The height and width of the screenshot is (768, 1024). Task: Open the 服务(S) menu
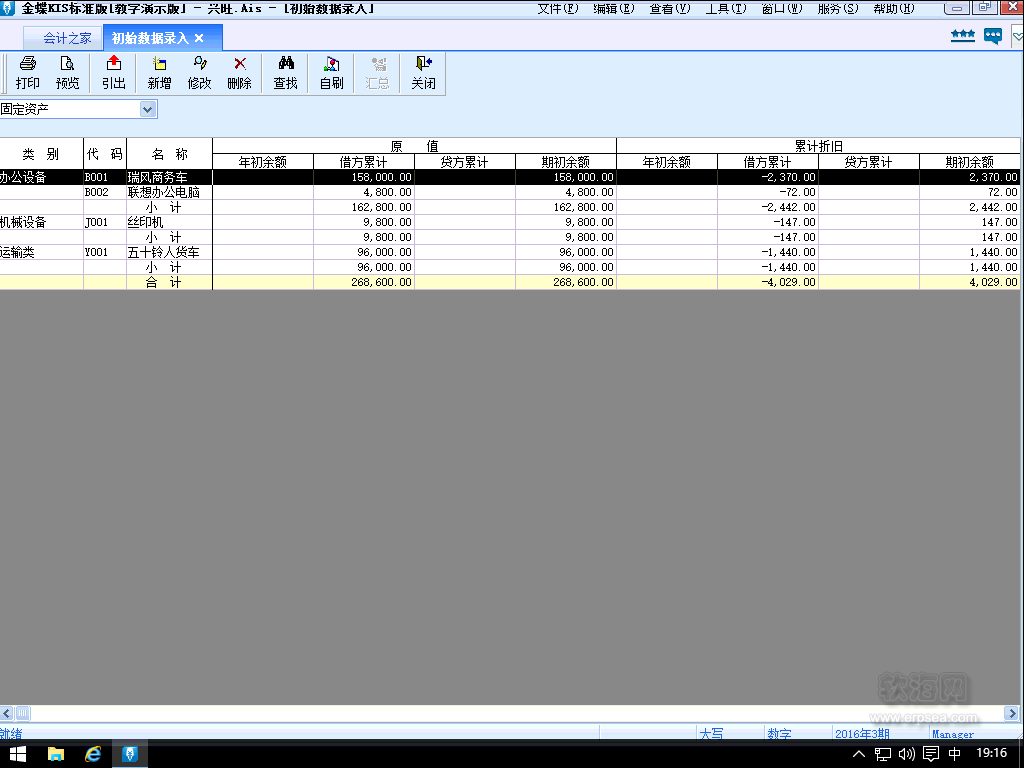tap(838, 8)
